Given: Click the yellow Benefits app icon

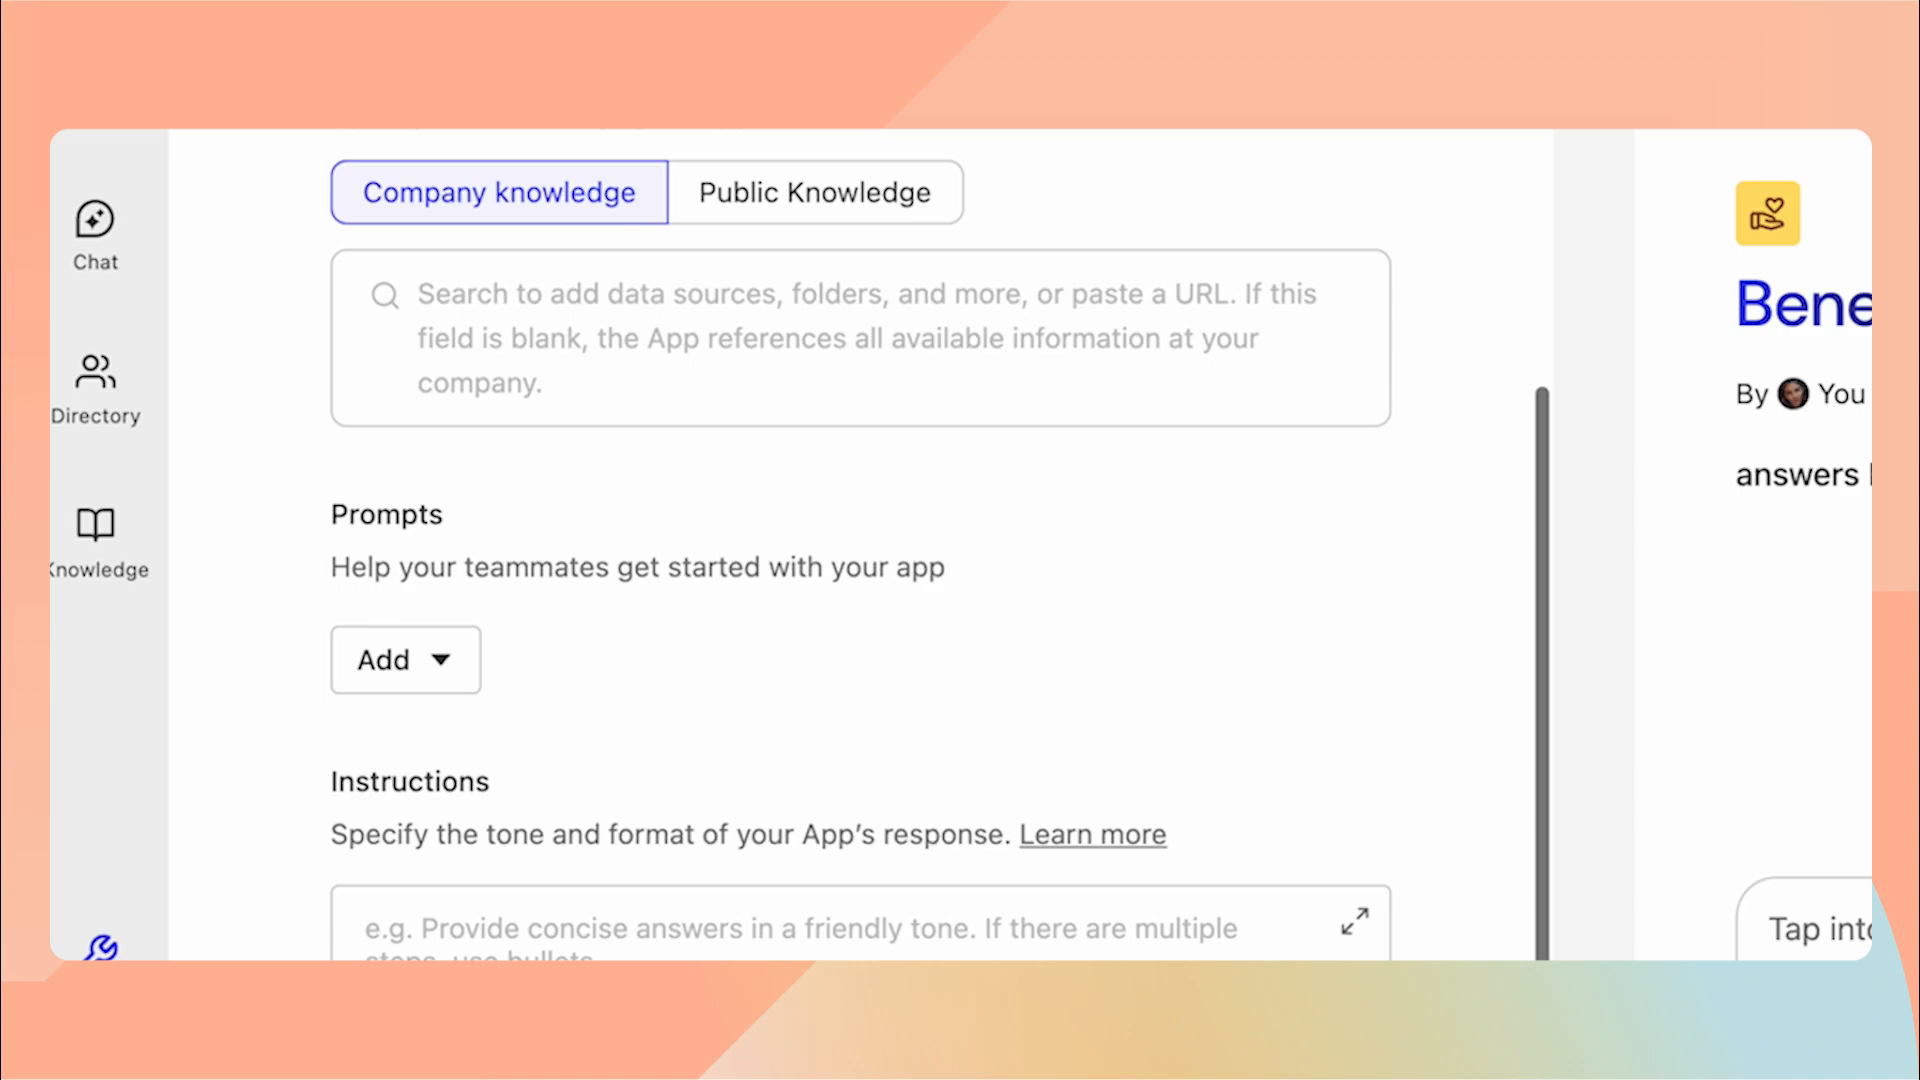Looking at the screenshot, I should point(1768,213).
